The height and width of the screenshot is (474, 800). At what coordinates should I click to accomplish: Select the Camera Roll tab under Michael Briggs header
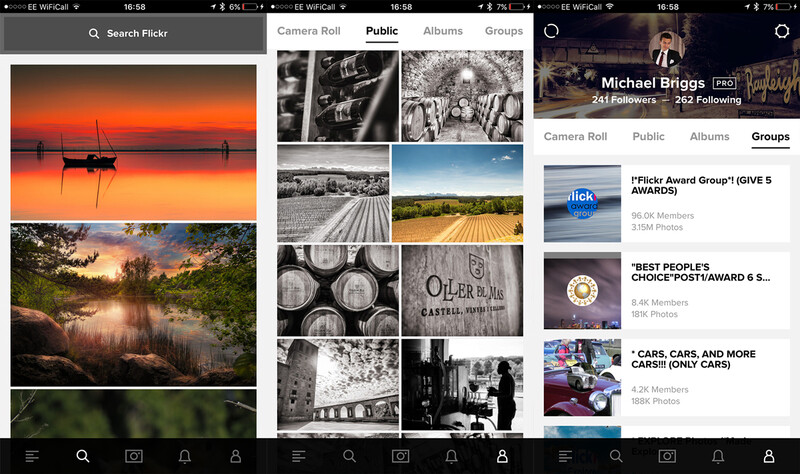[x=575, y=136]
